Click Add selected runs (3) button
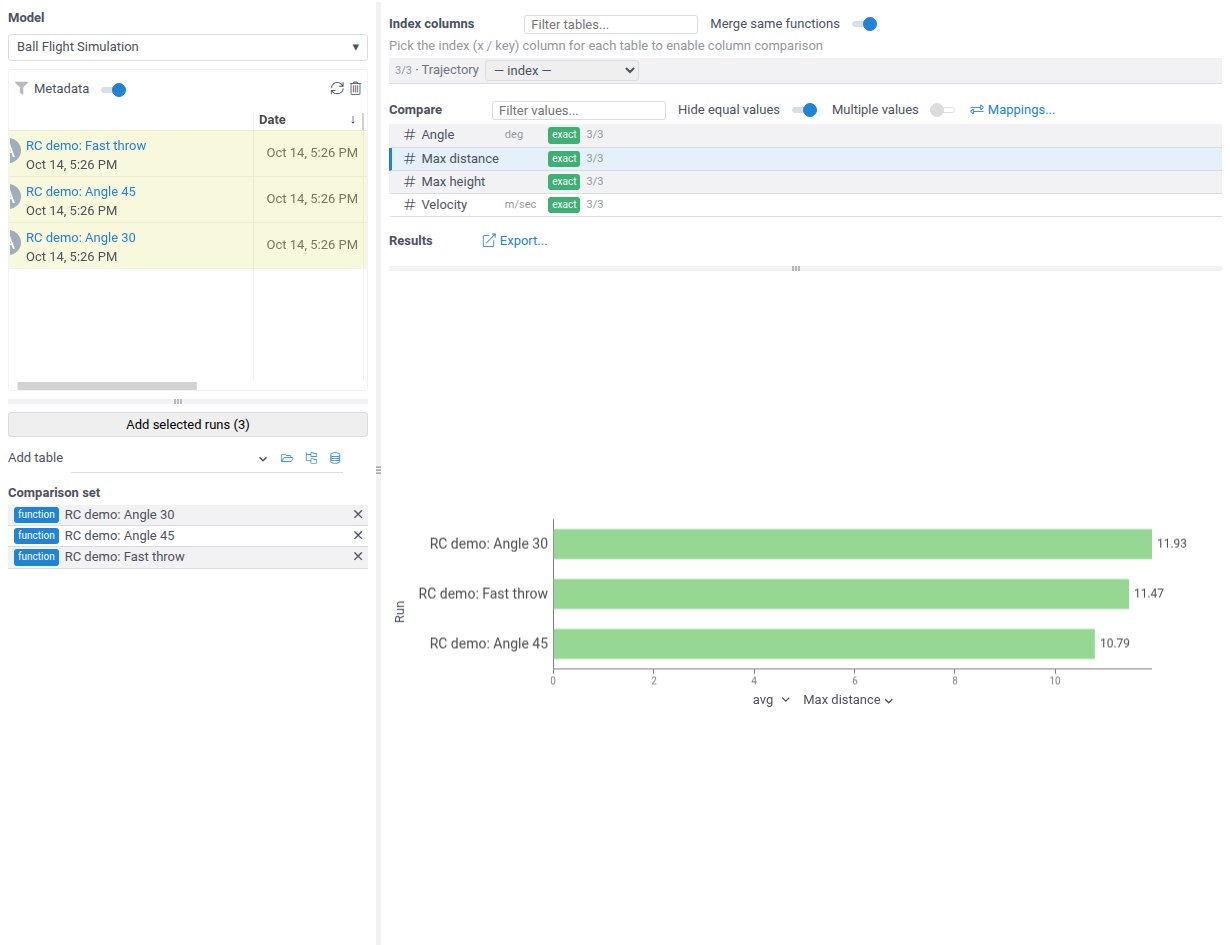The width and height of the screenshot is (1230, 945). (188, 425)
